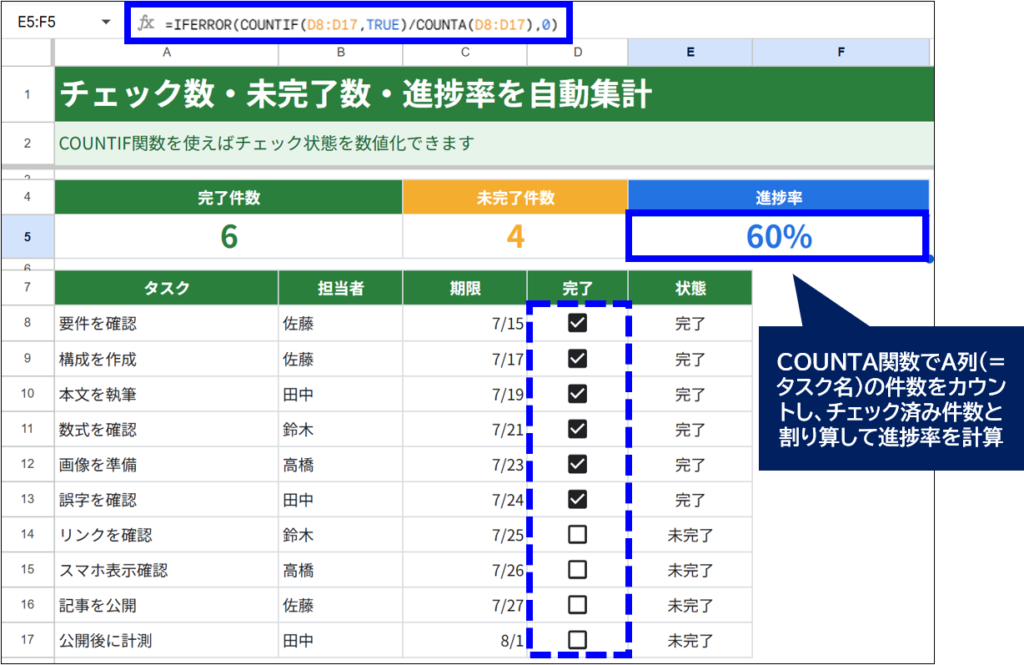1024x665 pixels.
Task: Select the task cell リンクを確認
Action: 167,535
